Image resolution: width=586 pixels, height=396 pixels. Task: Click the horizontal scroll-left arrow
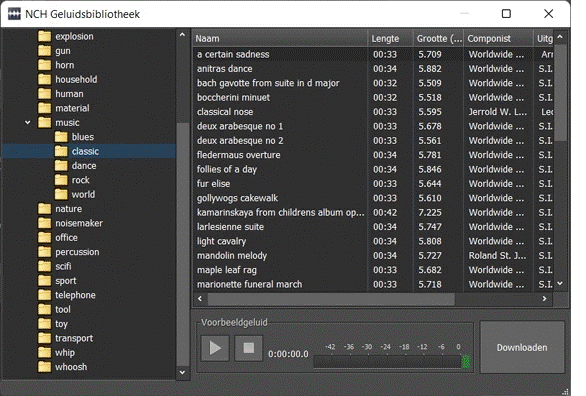[200, 298]
